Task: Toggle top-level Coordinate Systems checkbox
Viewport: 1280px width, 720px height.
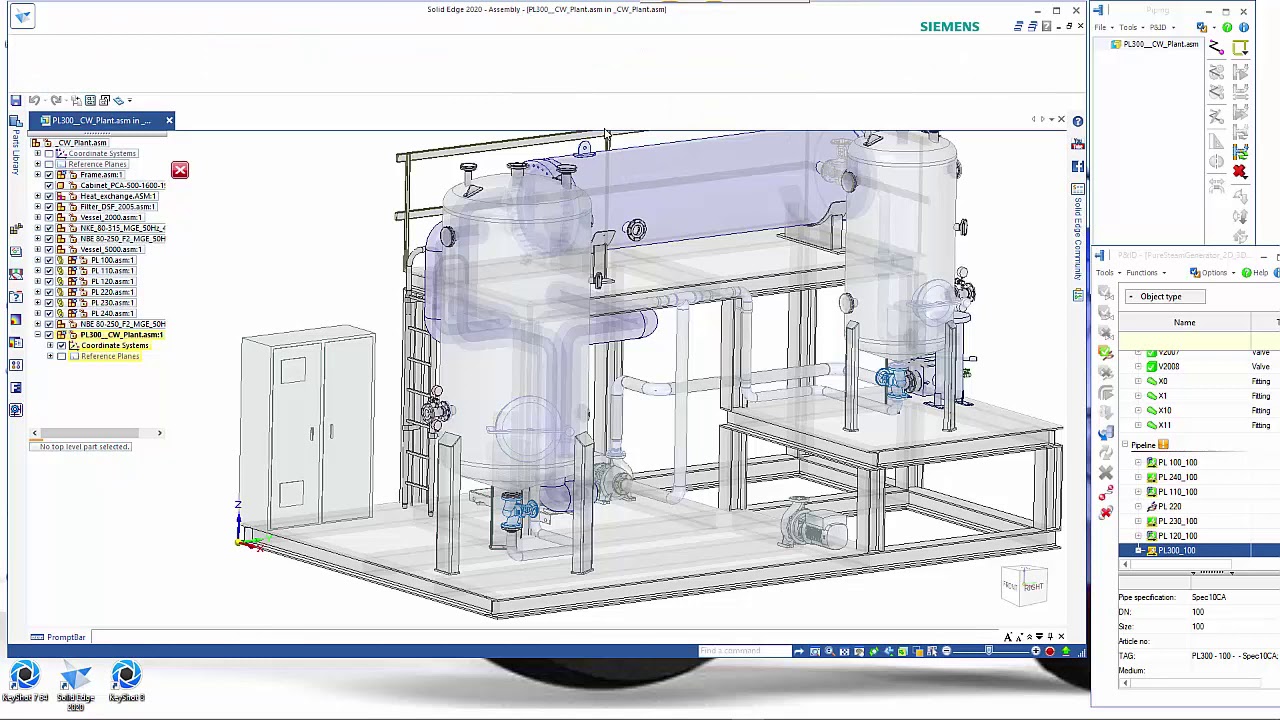Action: [x=49, y=153]
